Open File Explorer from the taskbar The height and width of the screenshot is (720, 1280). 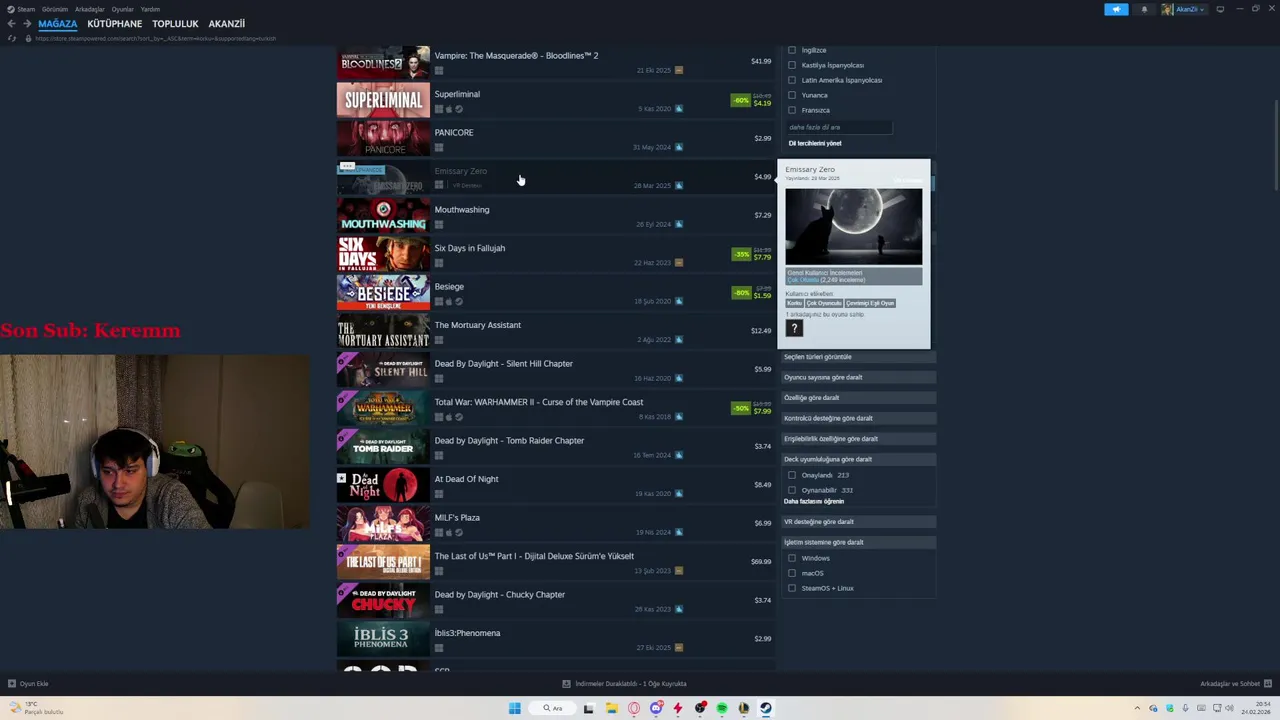[x=611, y=708]
